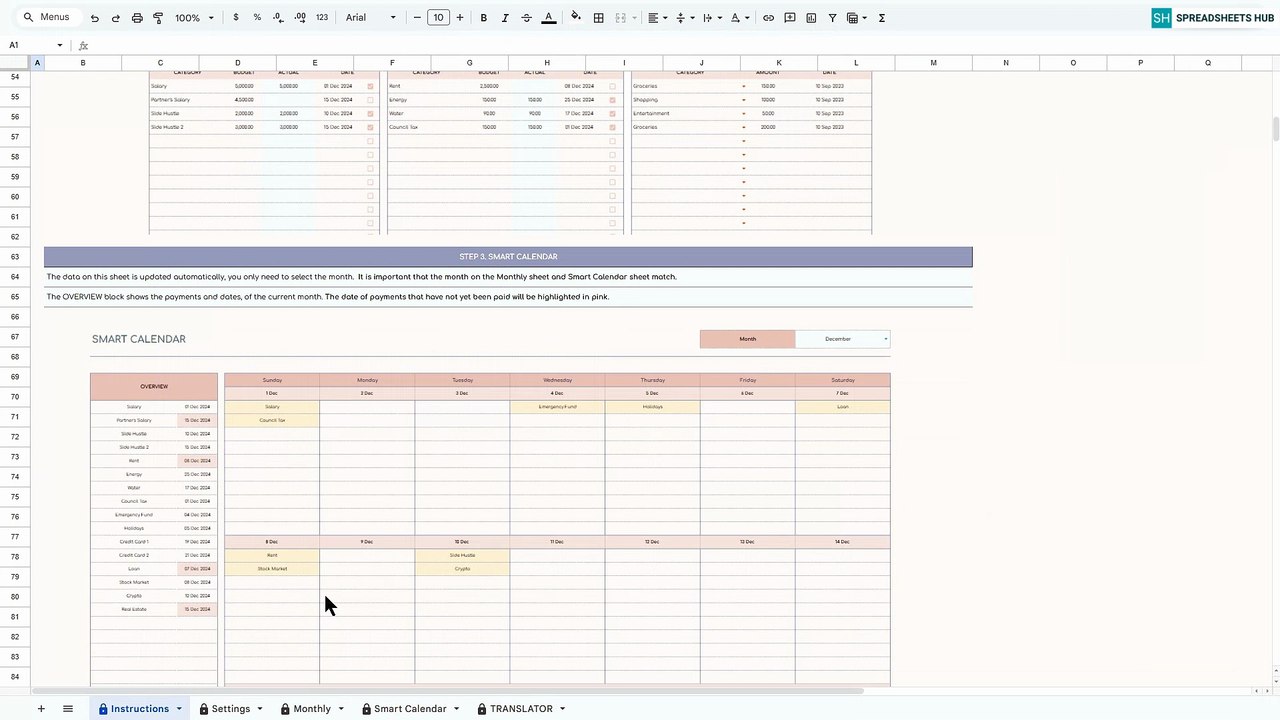Decrease font size with minus button

click(x=417, y=18)
